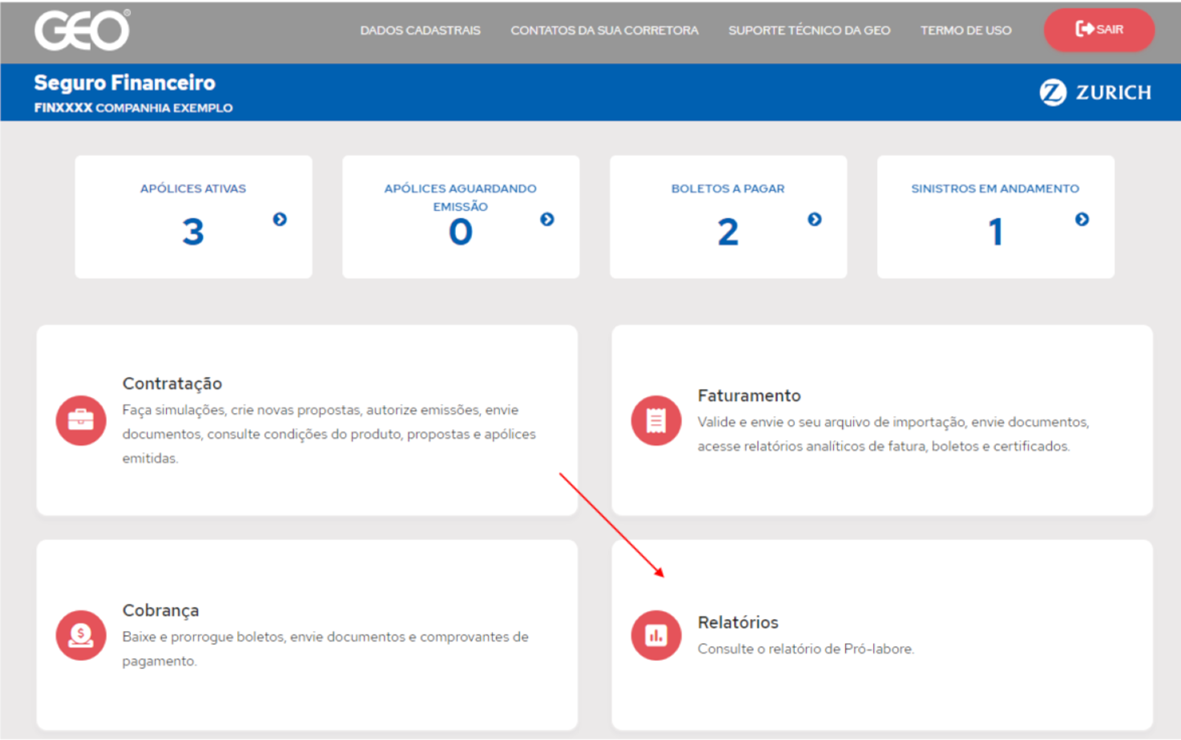Click the number 1 for sinistros
1181x740 pixels.
coord(995,232)
